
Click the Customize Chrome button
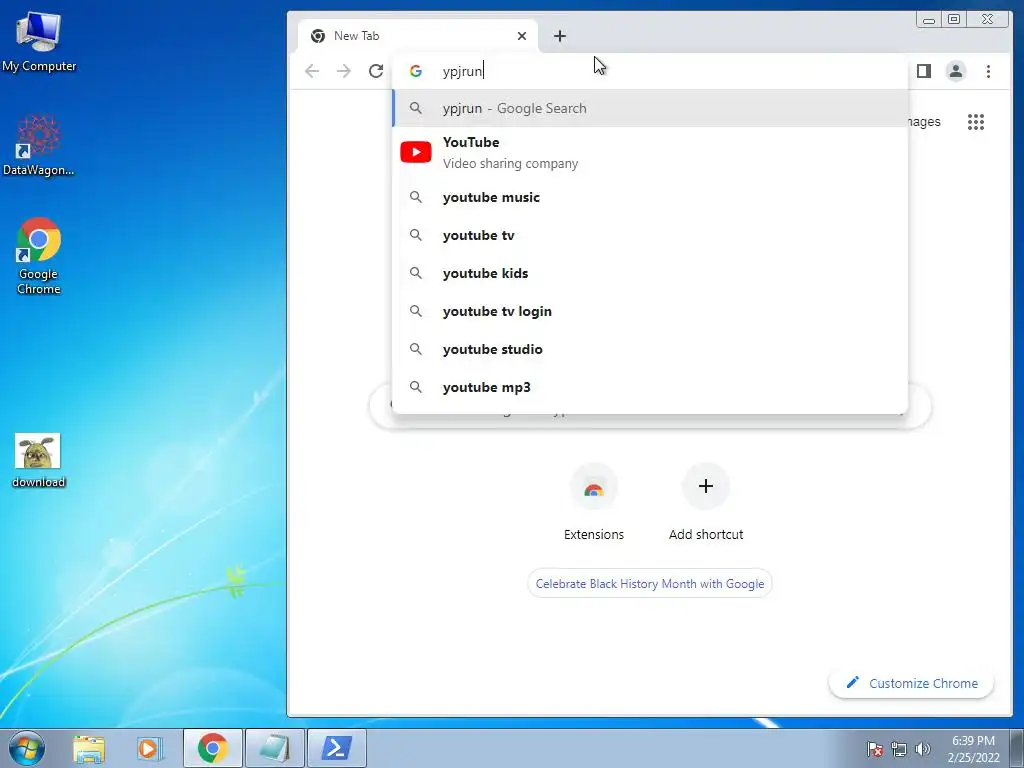pyautogui.click(x=912, y=683)
